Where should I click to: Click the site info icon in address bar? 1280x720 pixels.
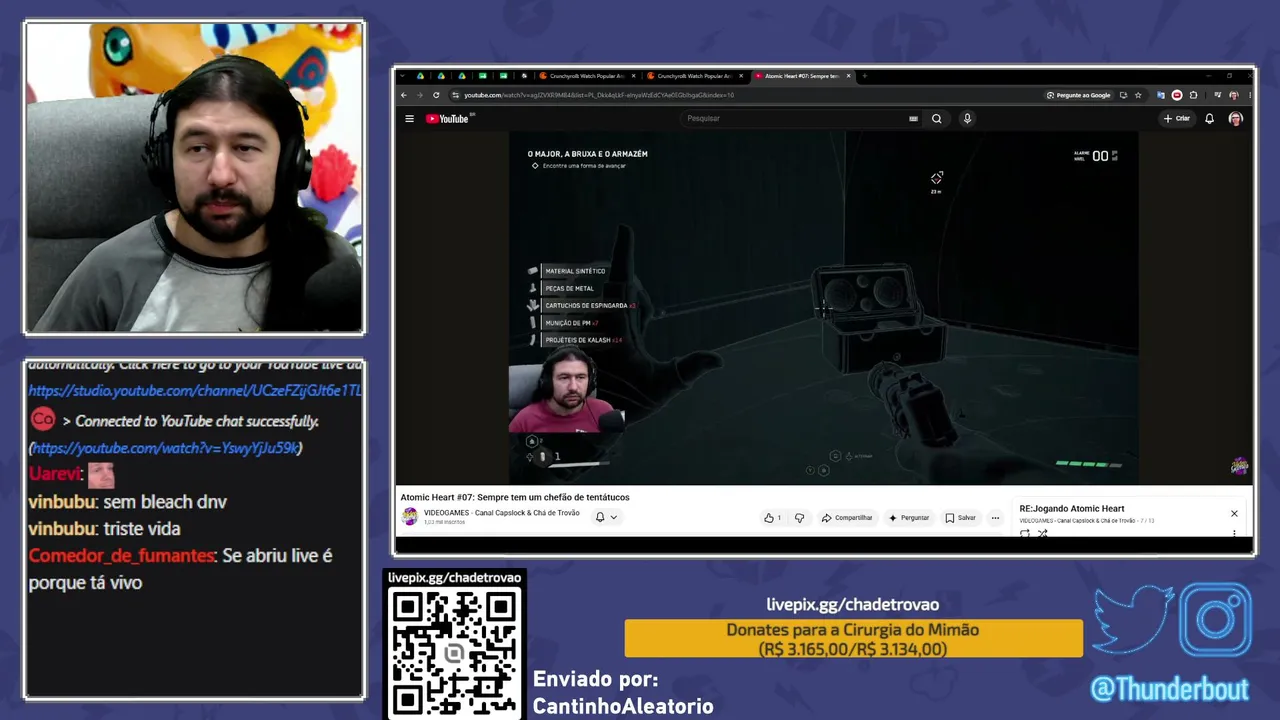tap(455, 95)
